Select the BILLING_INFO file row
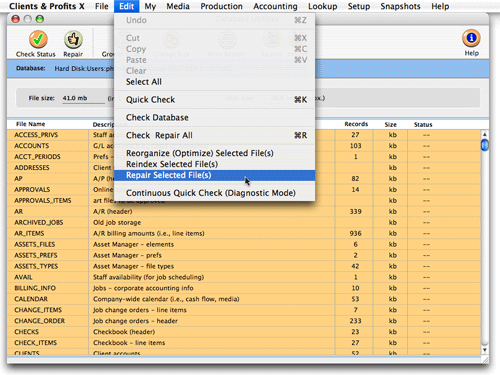Screen dimensions: 500x375 pyautogui.click(x=244, y=288)
